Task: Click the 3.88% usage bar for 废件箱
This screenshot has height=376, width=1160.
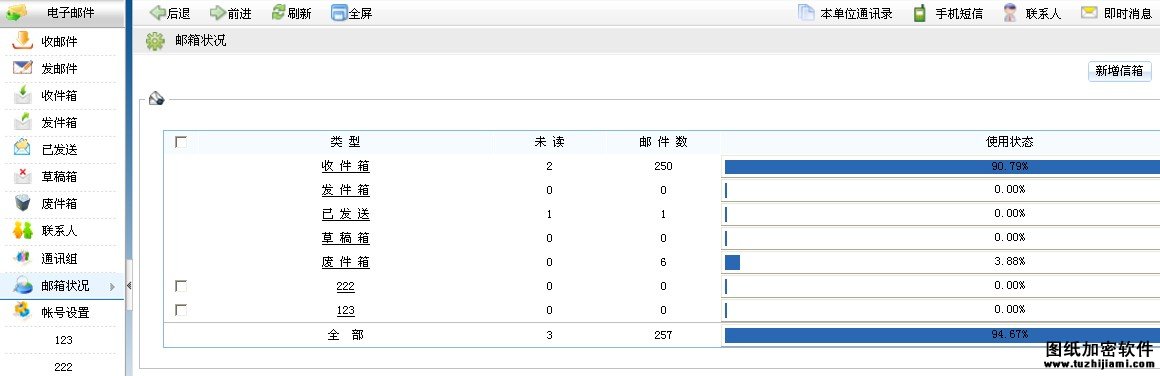Action: click(x=732, y=262)
